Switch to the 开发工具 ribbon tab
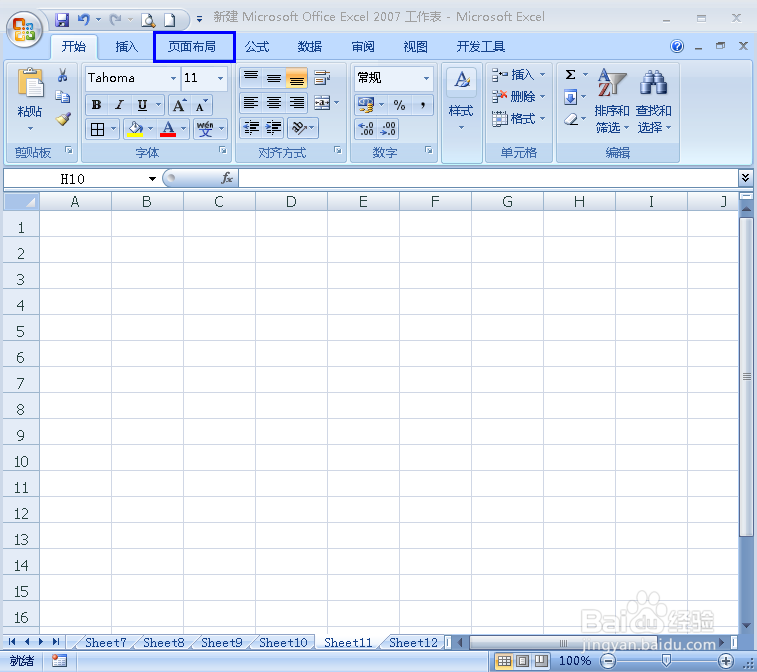 tap(481, 47)
